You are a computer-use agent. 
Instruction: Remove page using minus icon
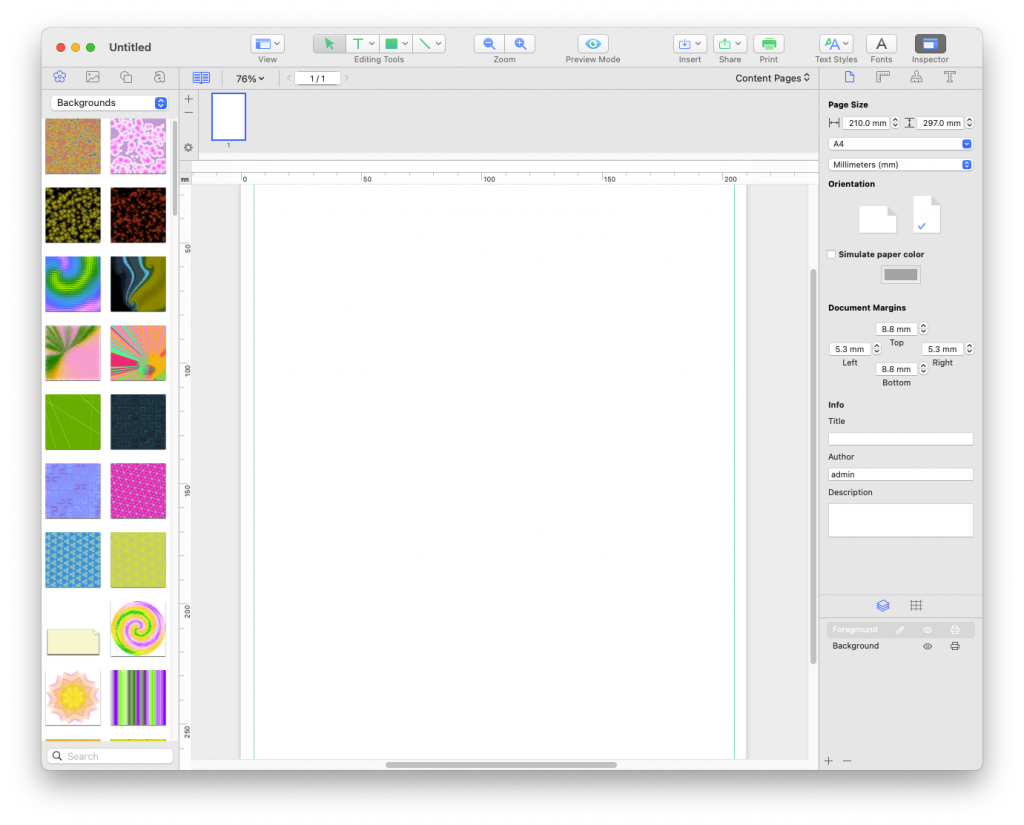[188, 113]
